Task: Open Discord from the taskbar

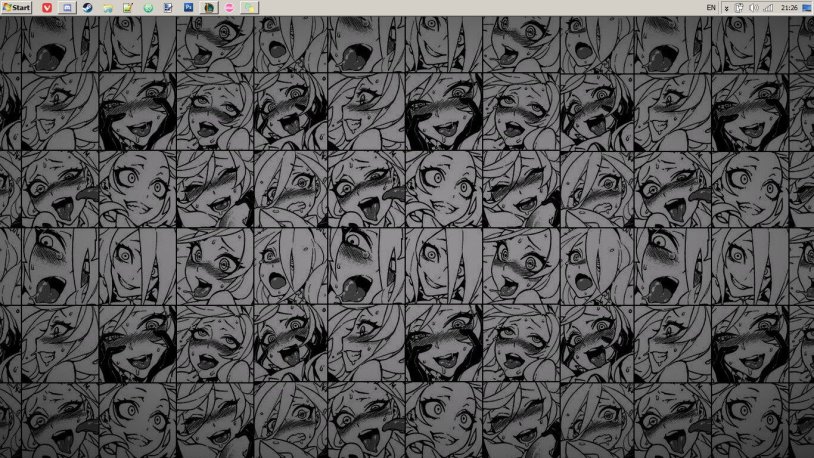Action: (67, 7)
